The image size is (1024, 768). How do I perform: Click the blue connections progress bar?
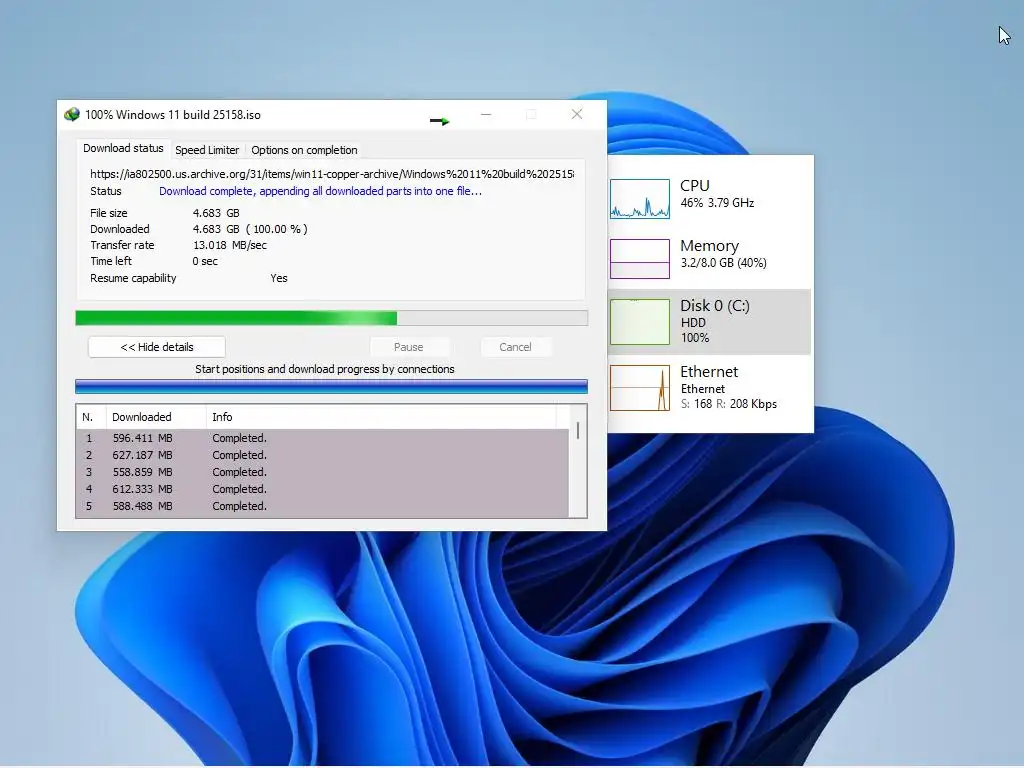pyautogui.click(x=332, y=387)
